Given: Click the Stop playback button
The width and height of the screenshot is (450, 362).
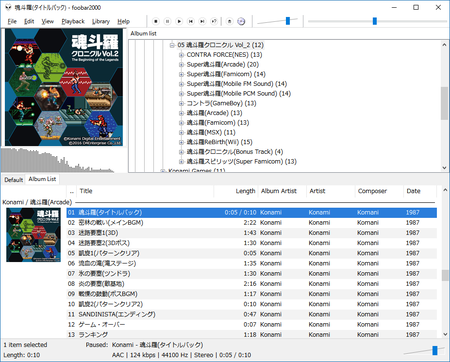Looking at the screenshot, I should click(x=156, y=21).
